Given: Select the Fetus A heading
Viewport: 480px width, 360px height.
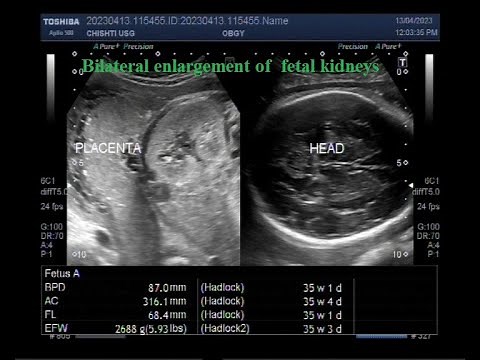Looking at the screenshot, I should [62, 274].
